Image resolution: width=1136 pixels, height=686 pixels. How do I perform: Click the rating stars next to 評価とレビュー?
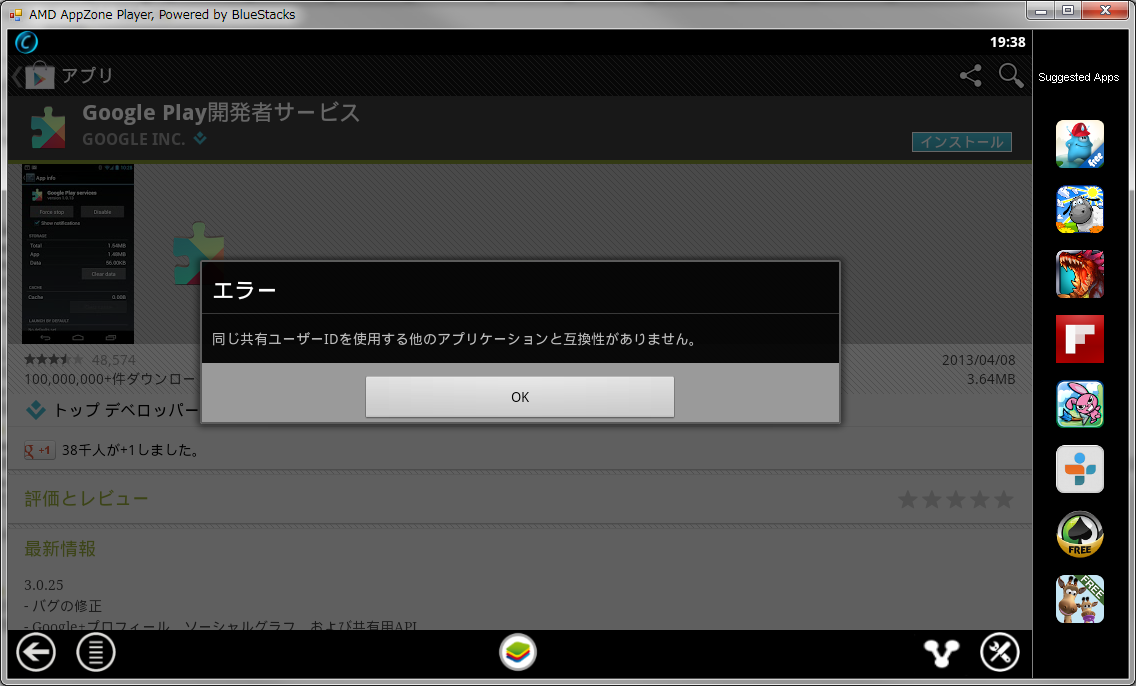pos(956,499)
